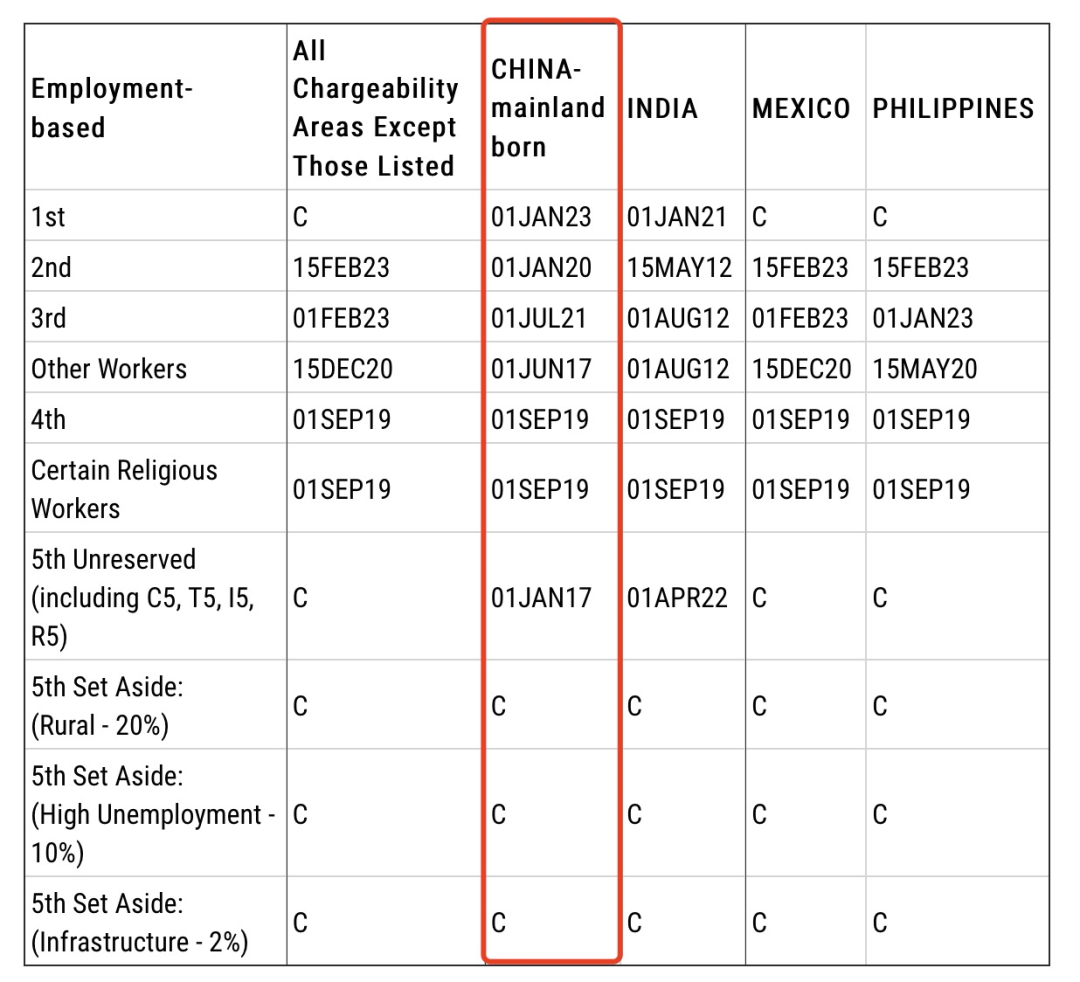Select the Infrastructure 2% row label
This screenshot has height=982, width=1080.
tap(140, 922)
